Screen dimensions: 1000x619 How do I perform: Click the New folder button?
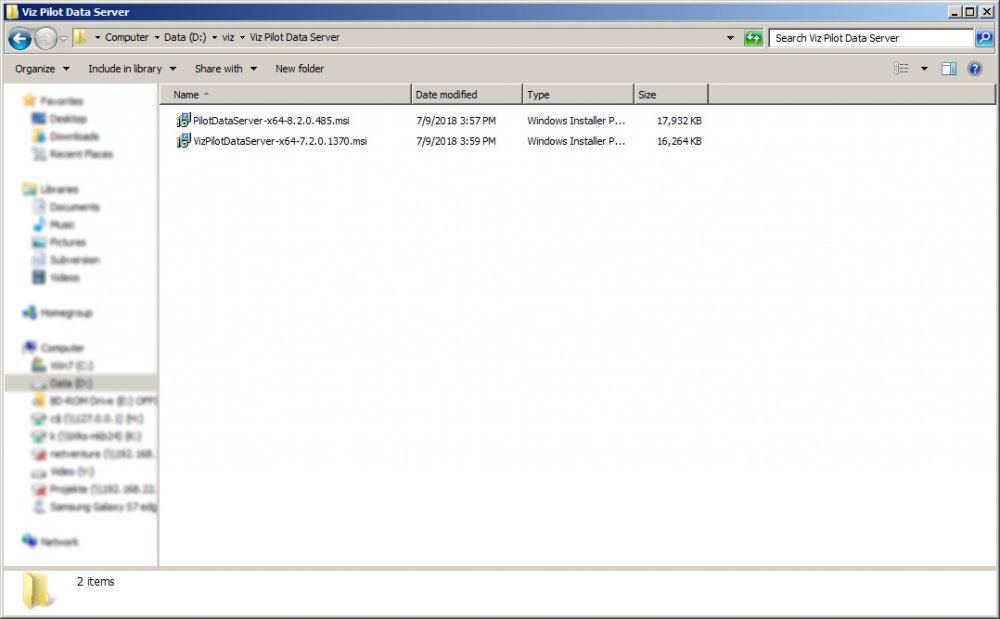tap(299, 69)
